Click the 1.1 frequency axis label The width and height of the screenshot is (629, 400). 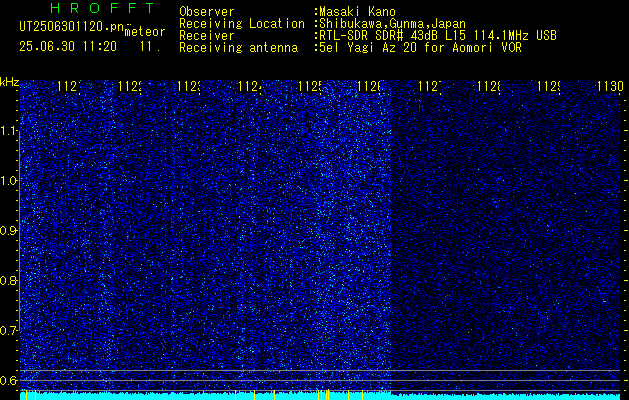click(x=8, y=131)
